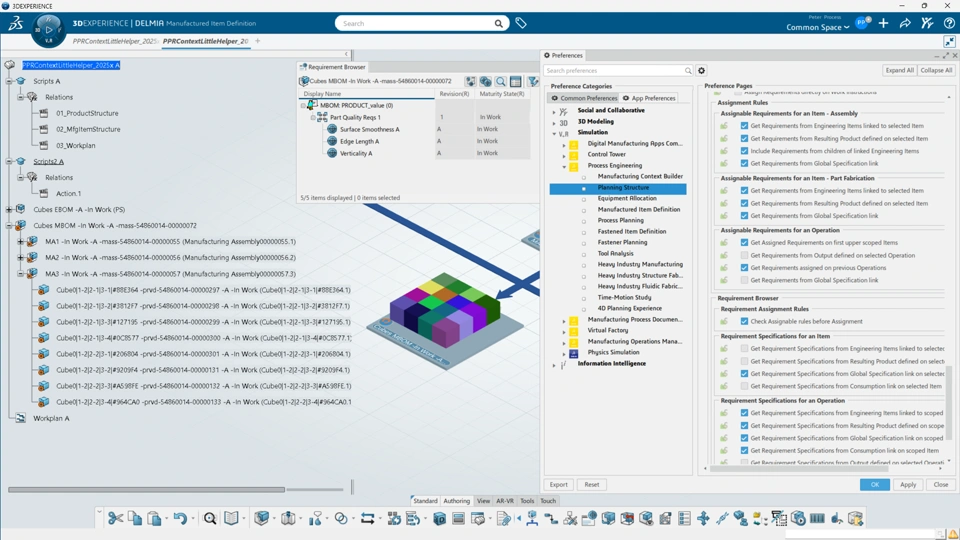Enable Global Specification link checkbox under Operation requirements
960x540 pixels.
[x=744, y=280]
